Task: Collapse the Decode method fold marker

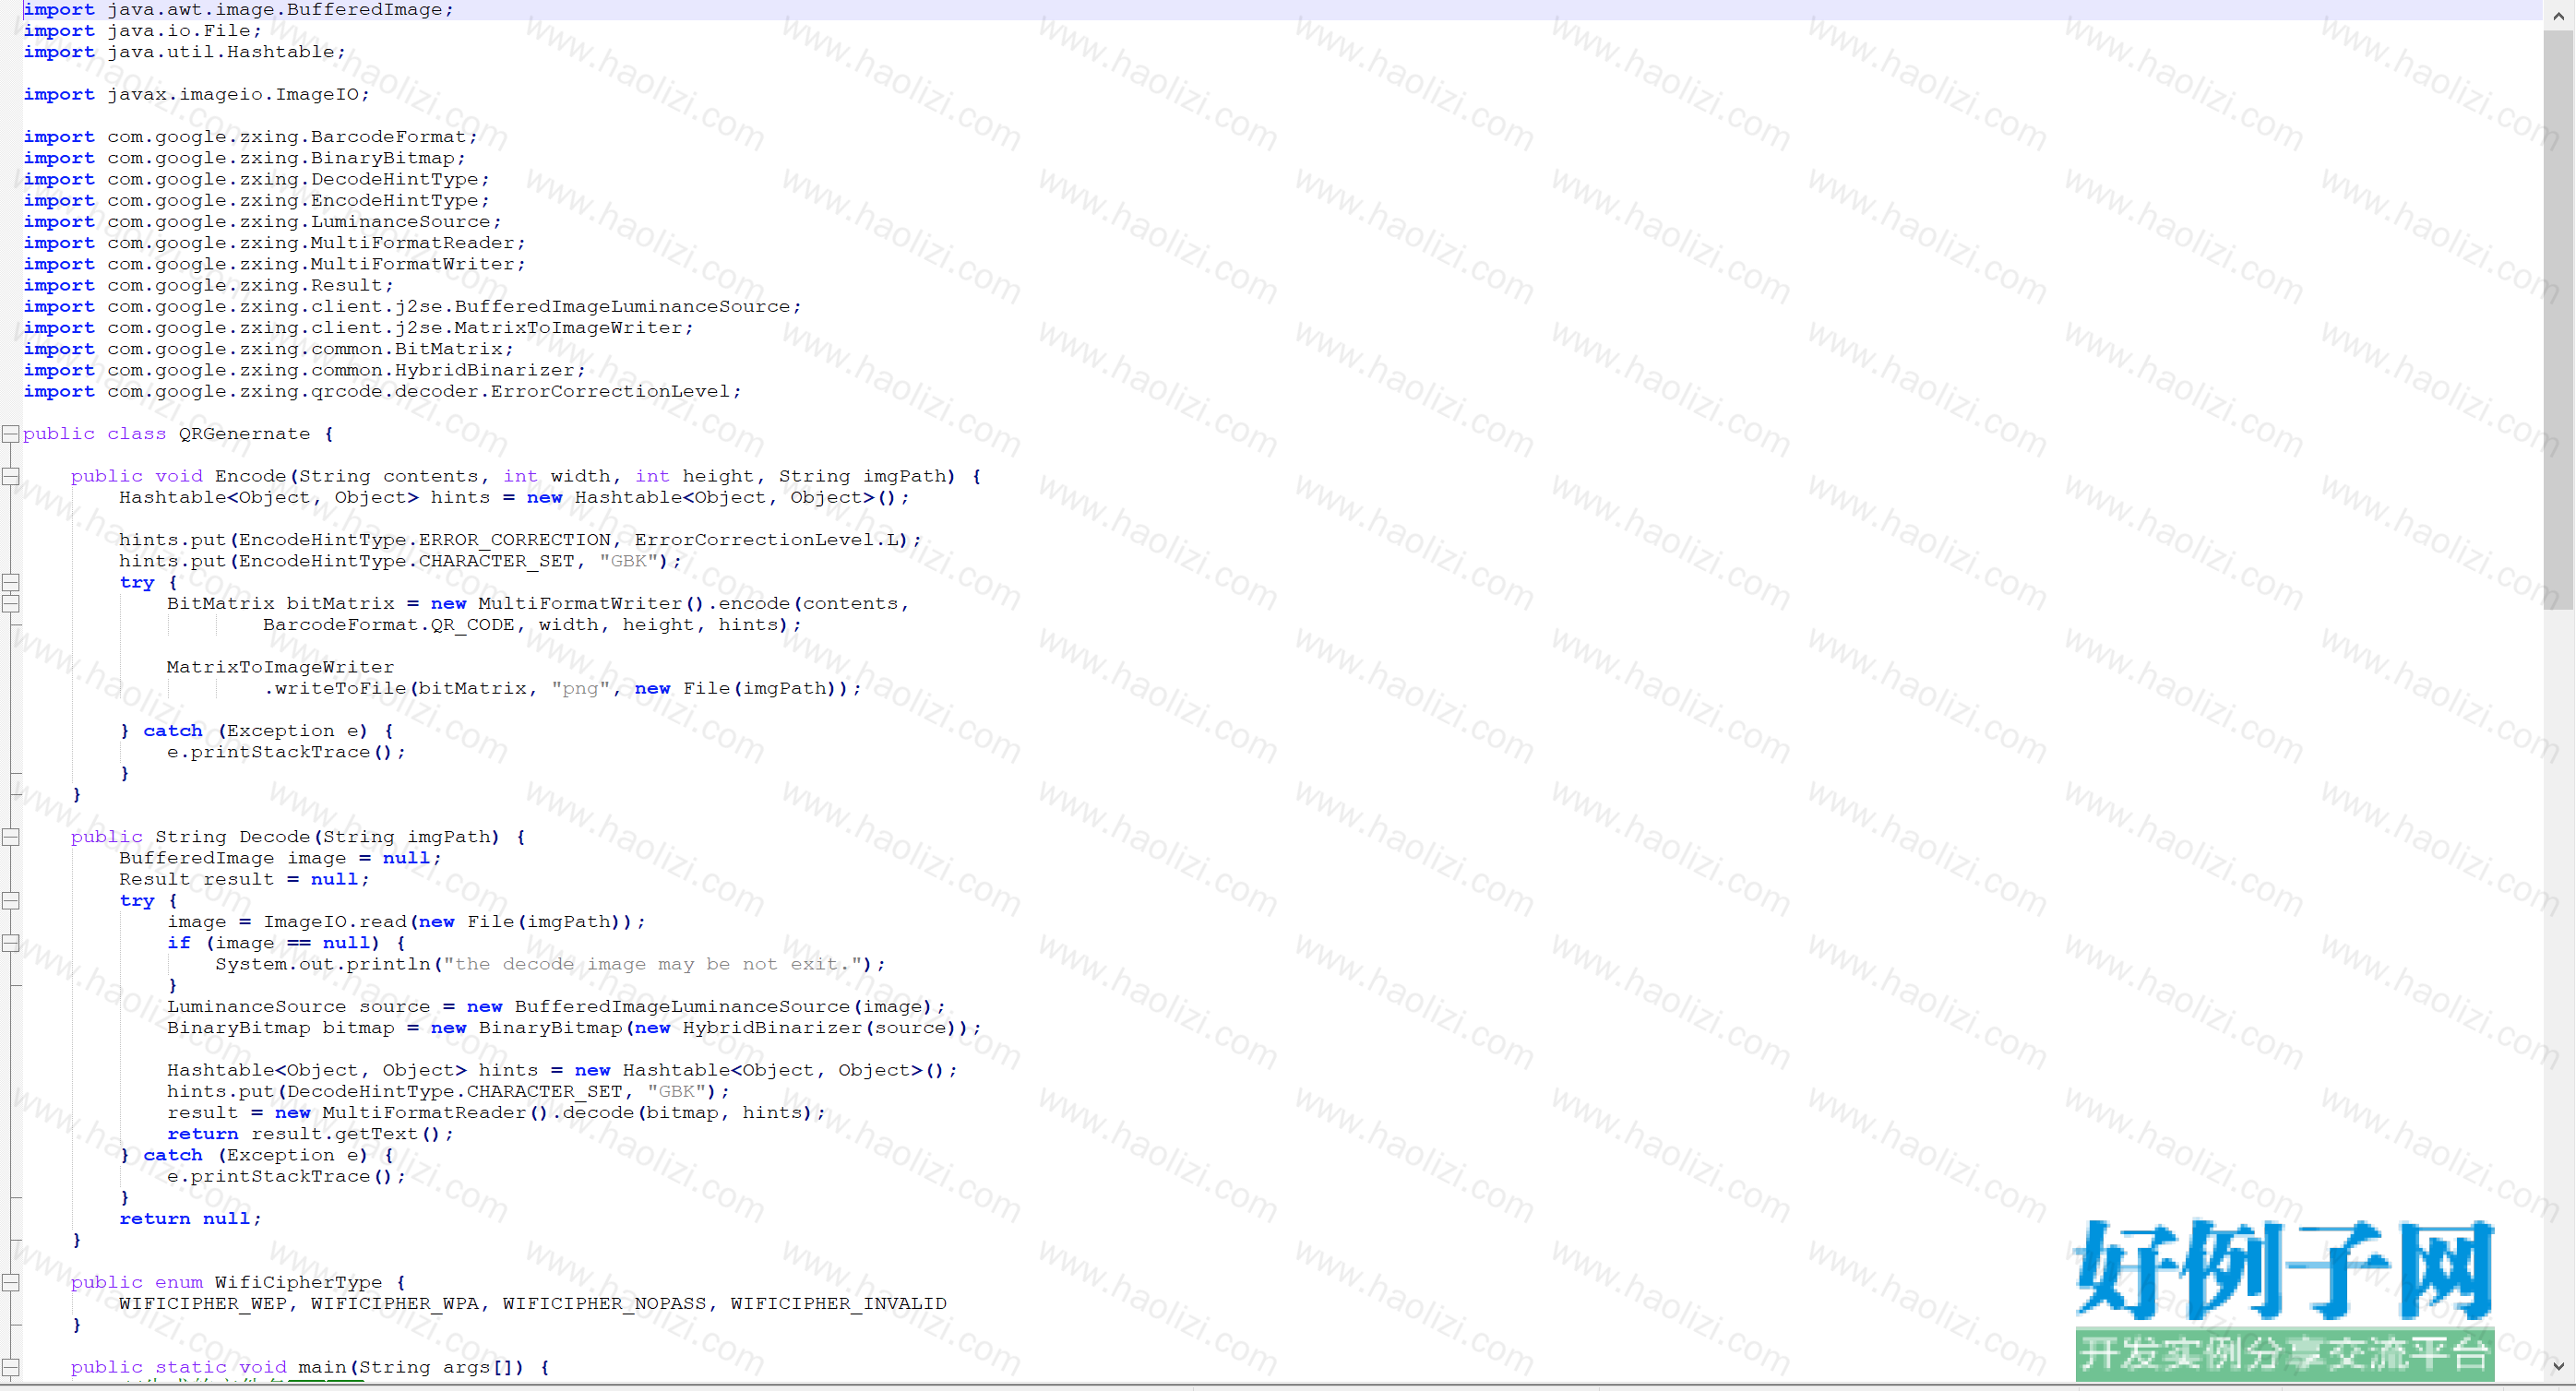Action: (10, 837)
